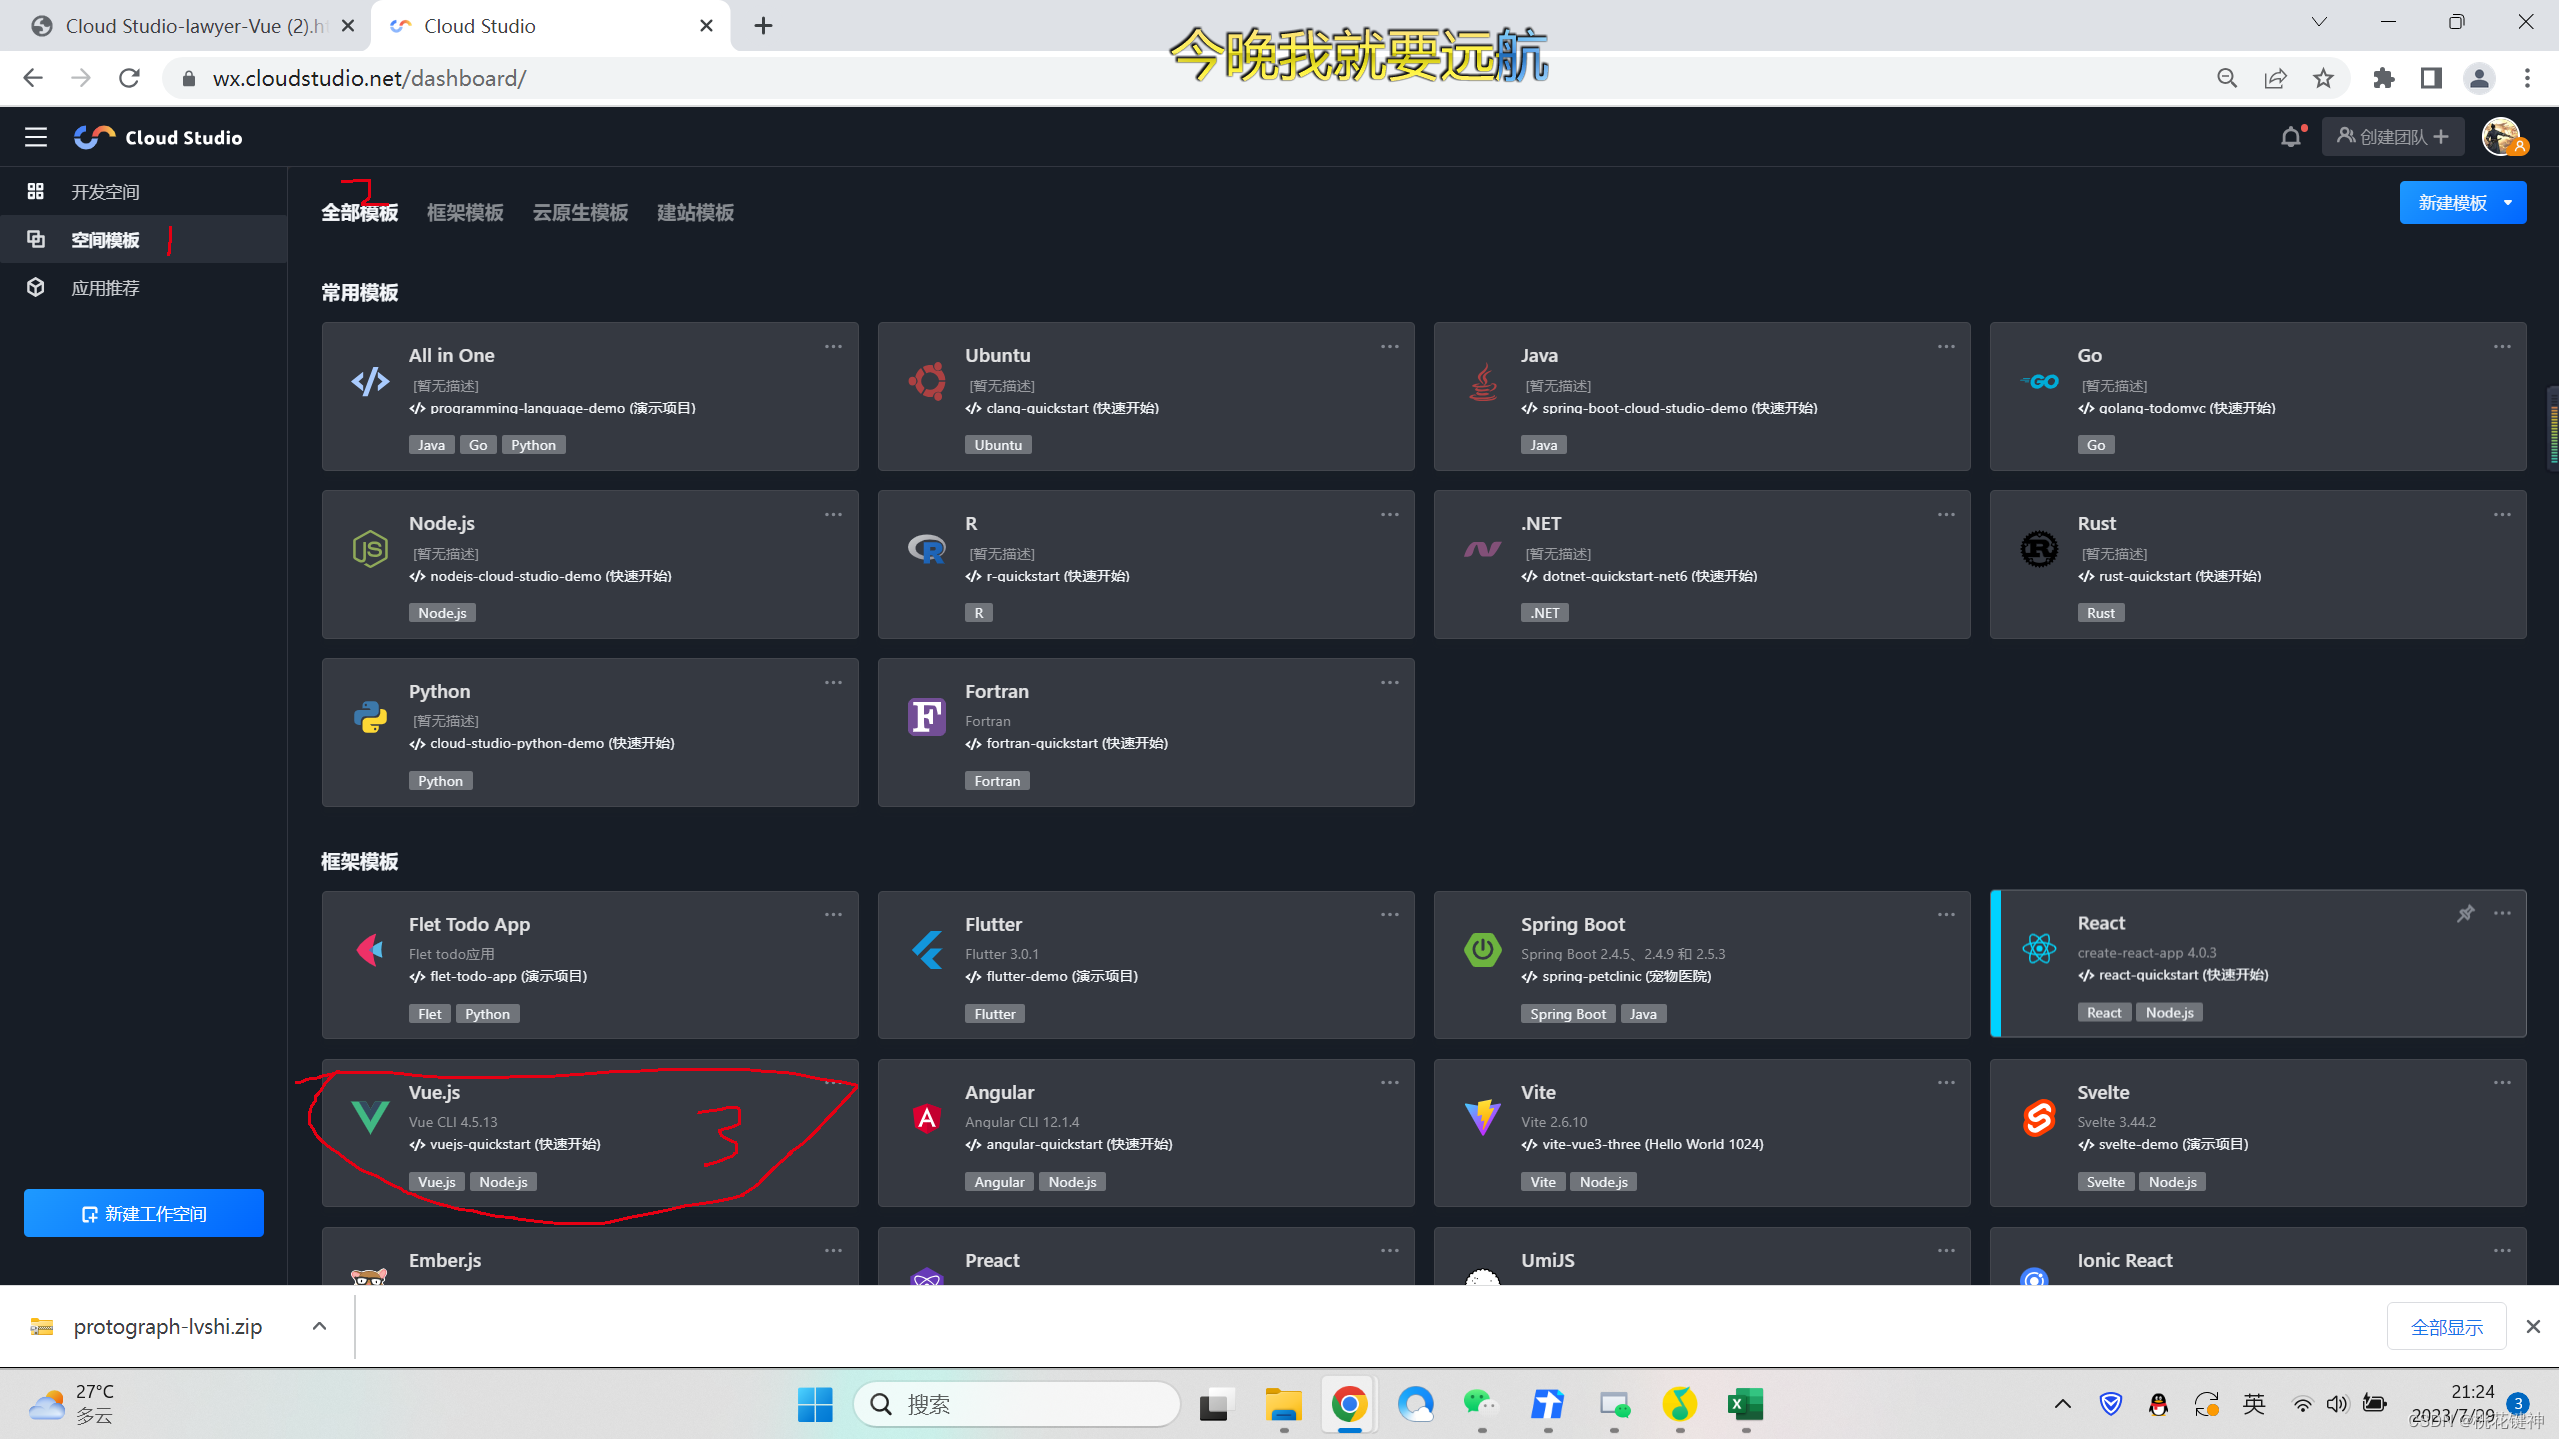Open the user avatar profile
This screenshot has height=1439, width=2559.
(2502, 137)
